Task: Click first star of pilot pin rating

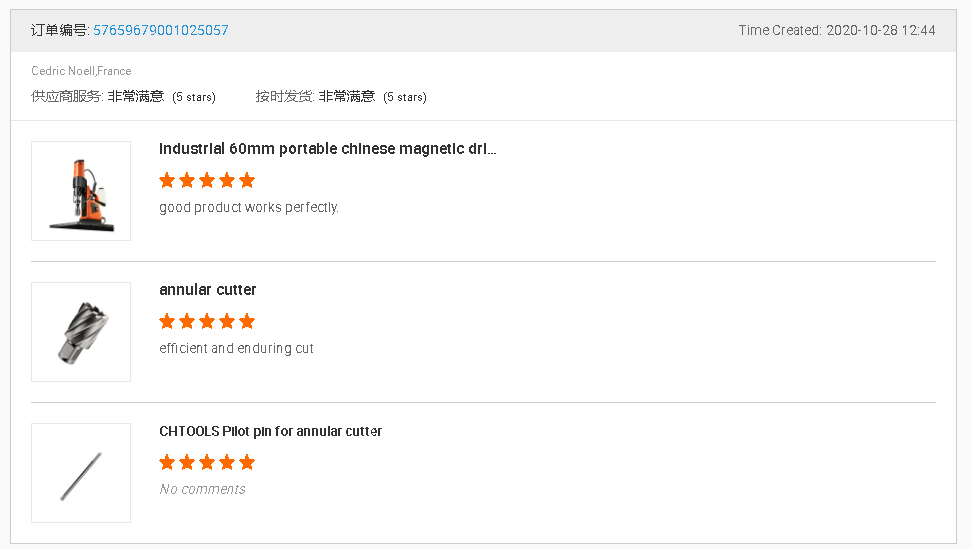Action: [167, 462]
